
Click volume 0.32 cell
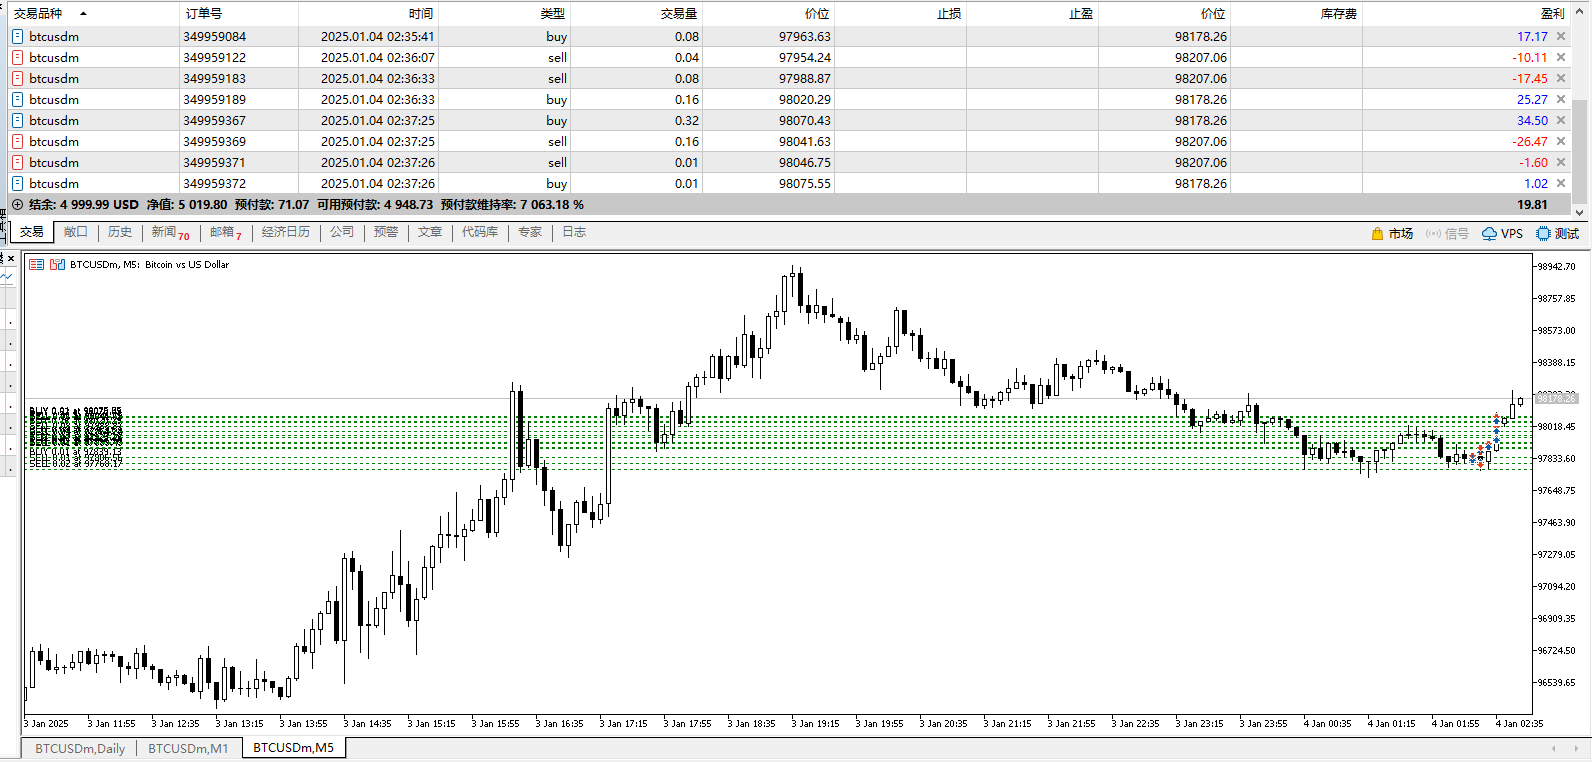tap(687, 120)
